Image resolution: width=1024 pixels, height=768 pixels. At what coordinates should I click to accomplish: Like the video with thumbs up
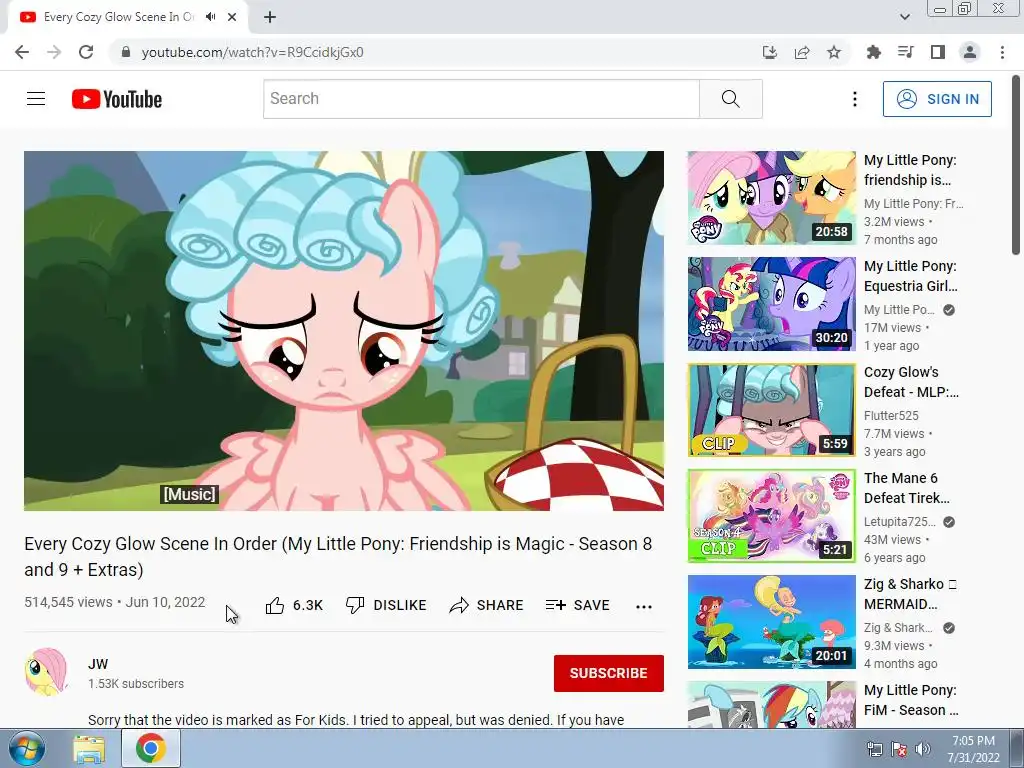coord(275,605)
